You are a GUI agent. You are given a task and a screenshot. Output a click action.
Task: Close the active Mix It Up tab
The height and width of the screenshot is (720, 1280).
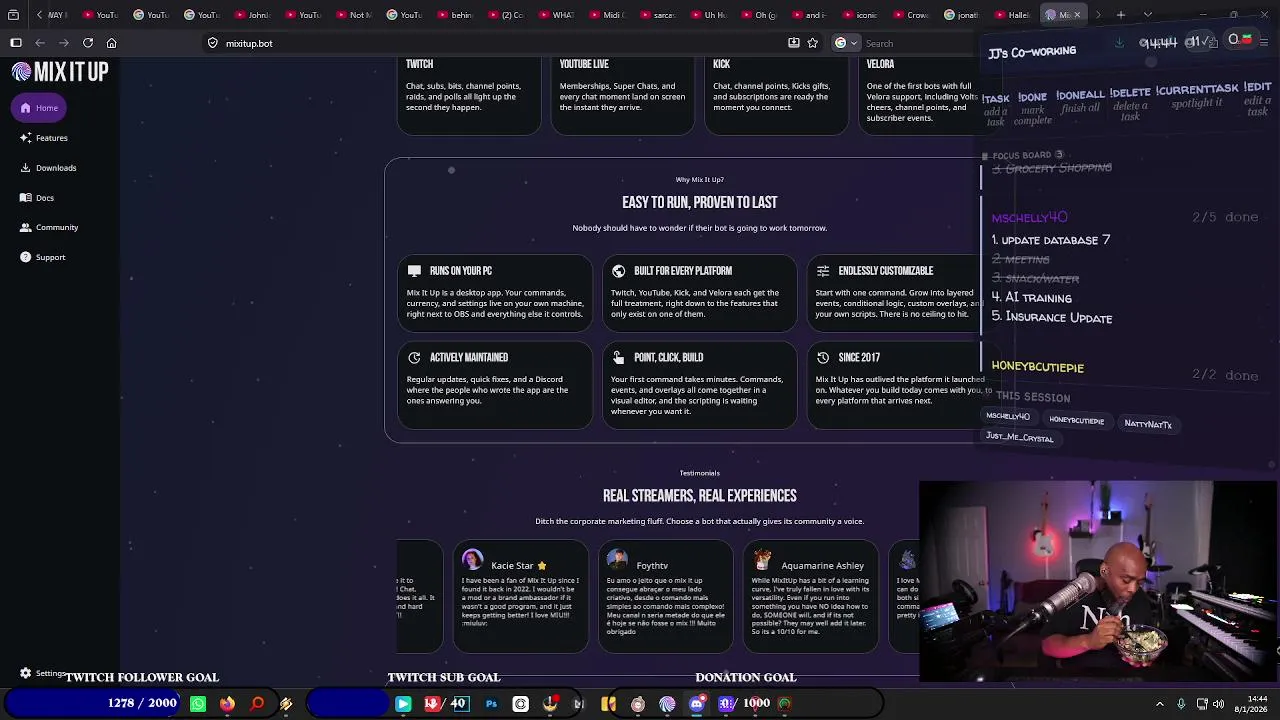coord(1077,15)
